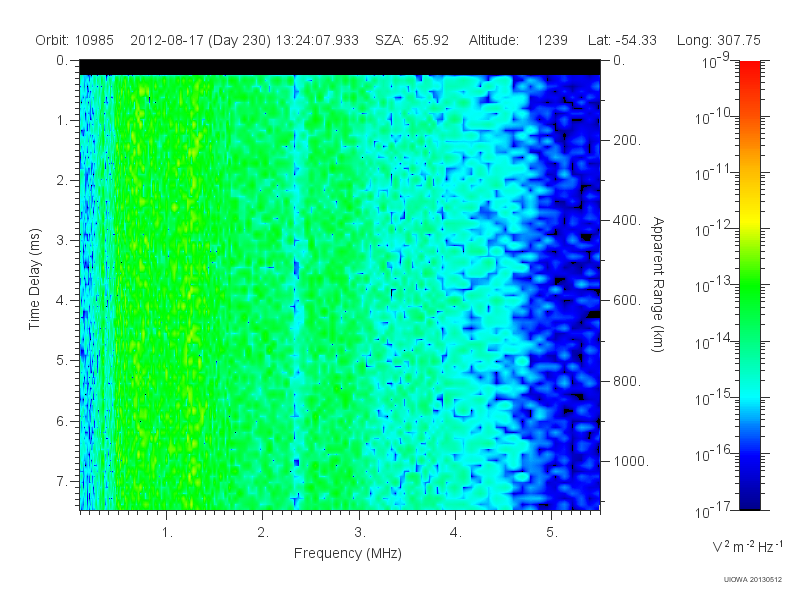Image resolution: width=800 pixels, height=600 pixels.
Task: Click the '0.' tick label on time delay axis
Action: (62, 61)
